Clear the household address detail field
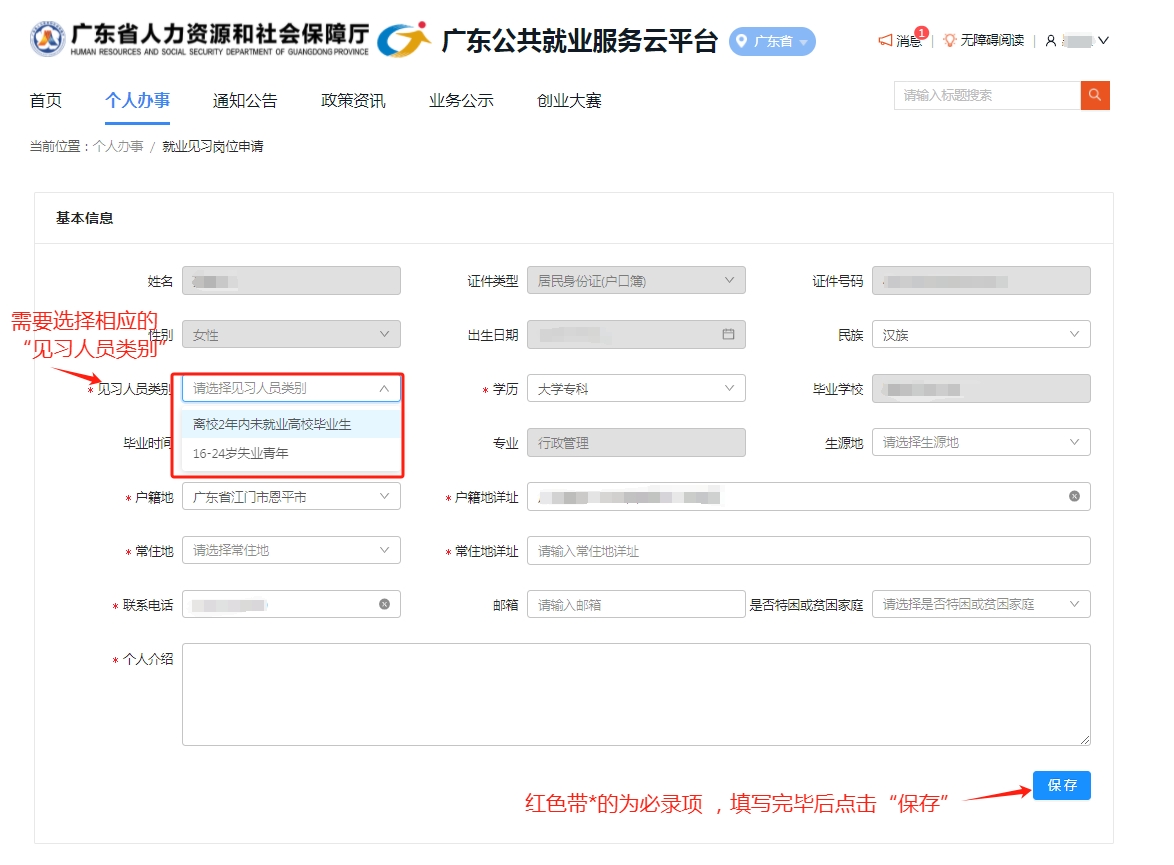1174x865 pixels. coord(1074,496)
